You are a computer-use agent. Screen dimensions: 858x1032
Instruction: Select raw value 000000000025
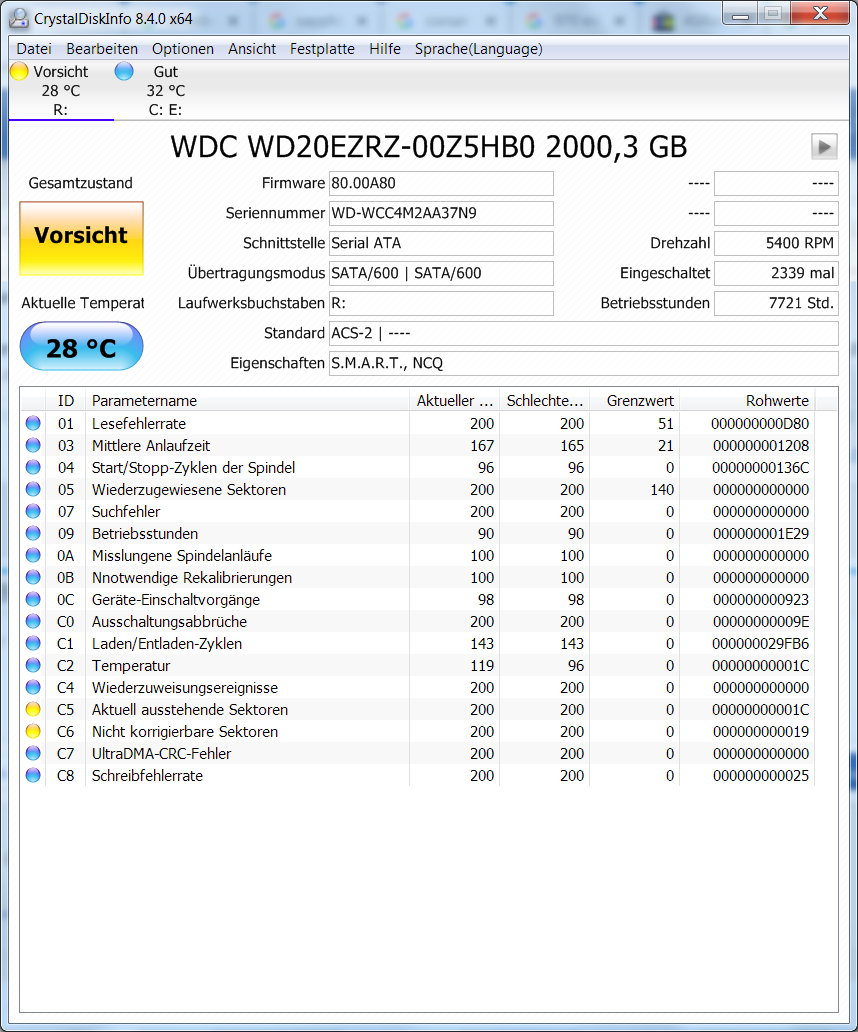coord(761,775)
